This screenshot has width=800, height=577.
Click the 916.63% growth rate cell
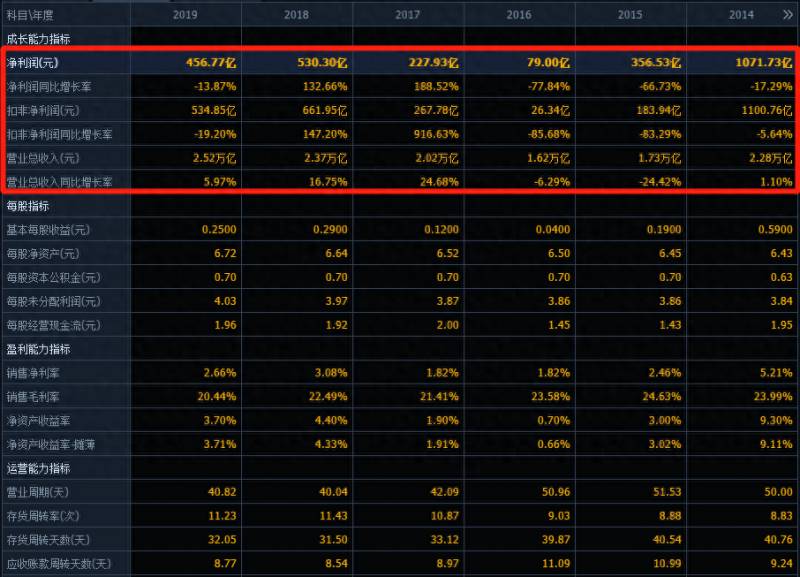coord(436,135)
